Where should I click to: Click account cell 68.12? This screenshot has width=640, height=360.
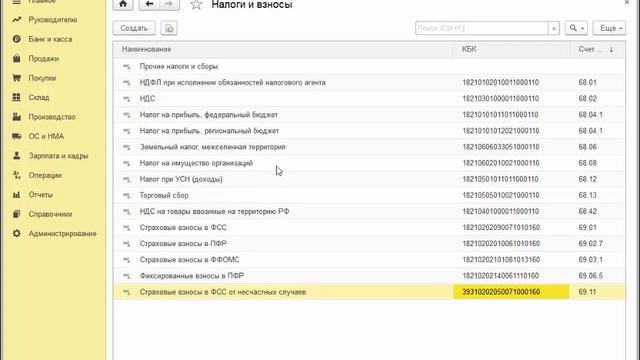point(587,179)
